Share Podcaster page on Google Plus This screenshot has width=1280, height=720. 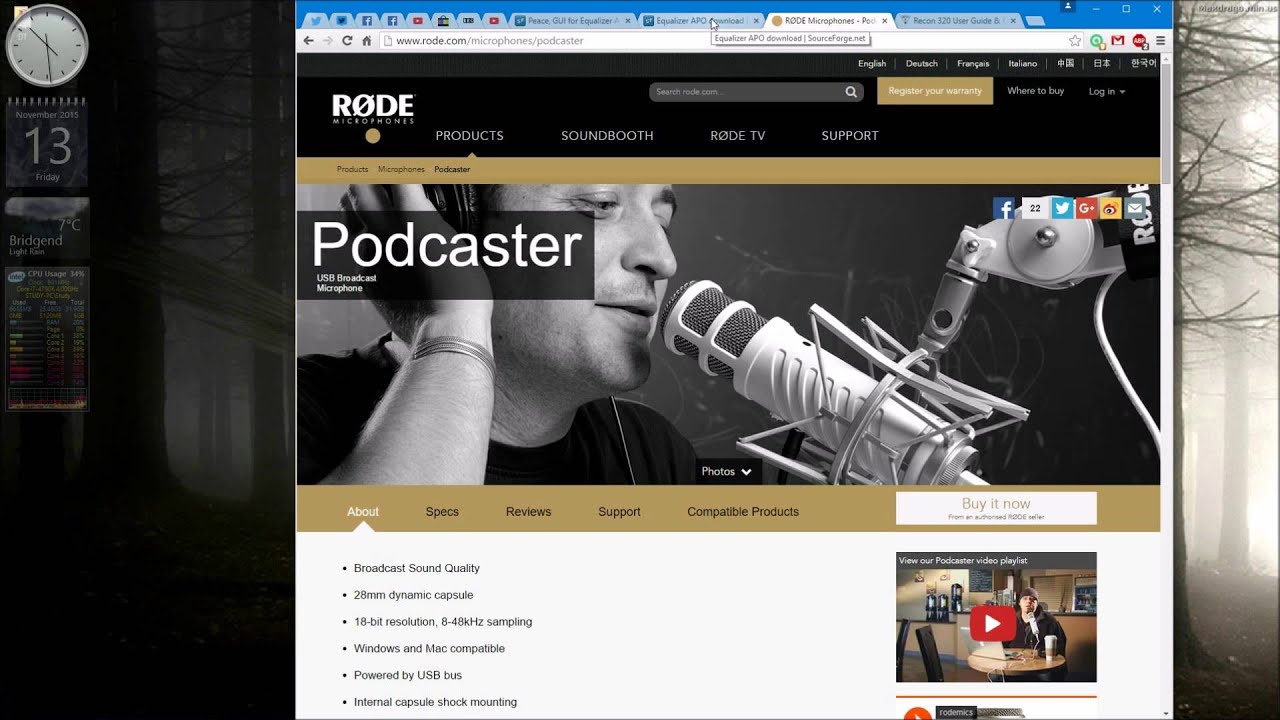(x=1086, y=208)
